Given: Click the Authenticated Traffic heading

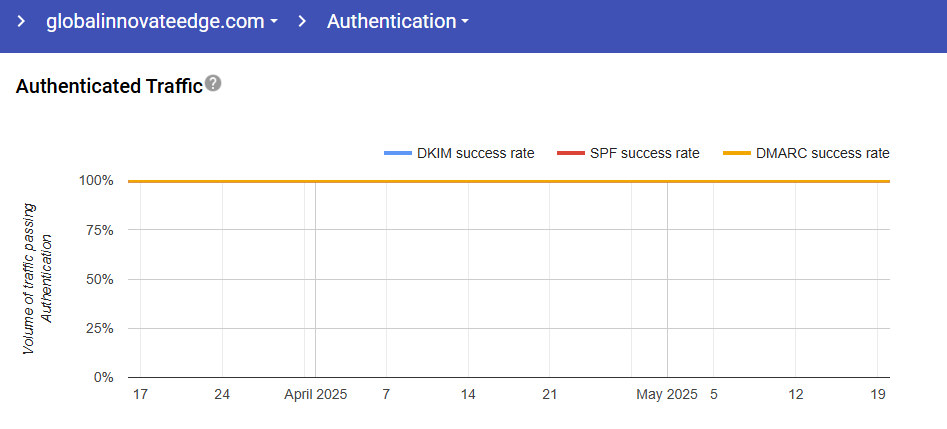Looking at the screenshot, I should (109, 87).
